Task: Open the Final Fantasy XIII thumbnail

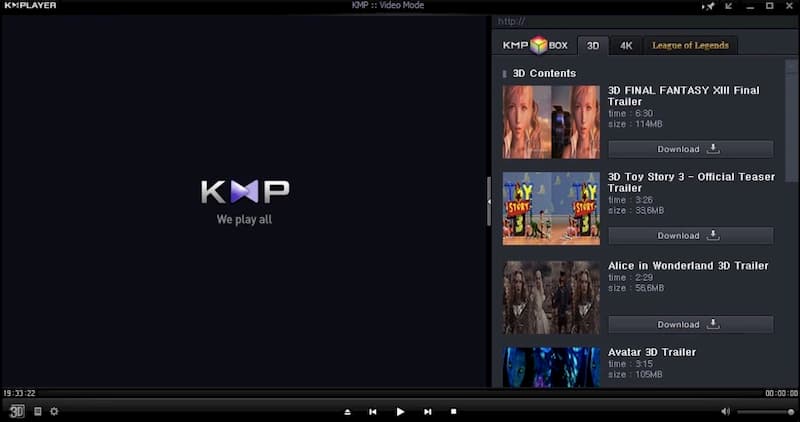Action: 551,122
